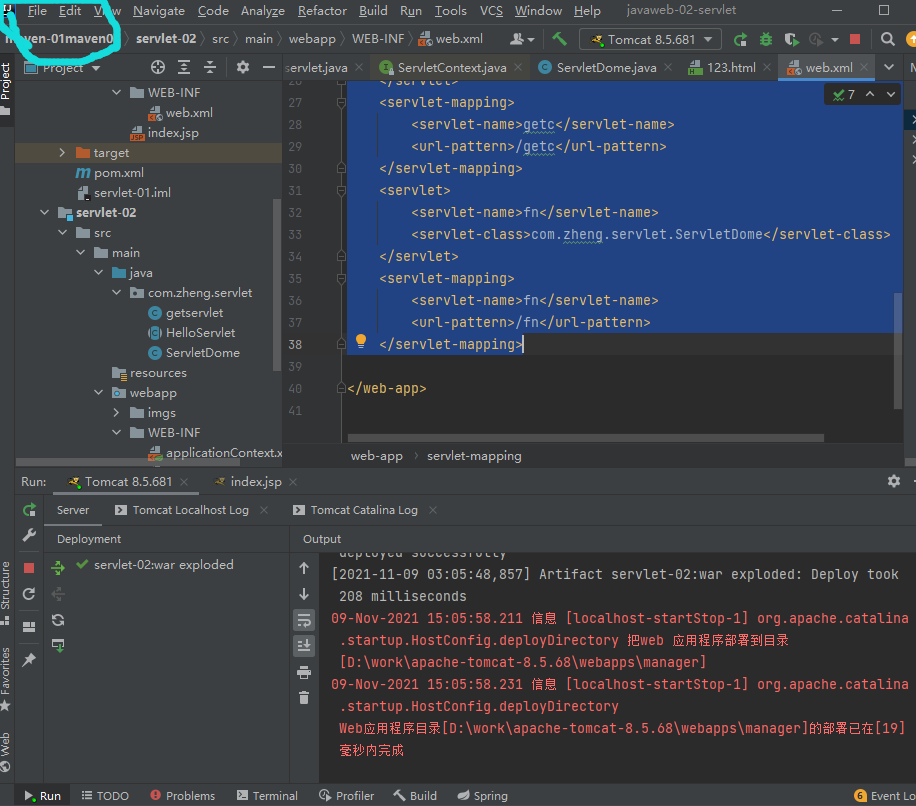The width and height of the screenshot is (916, 806).
Task: Click the locate-in-project crosshair icon
Action: click(157, 68)
